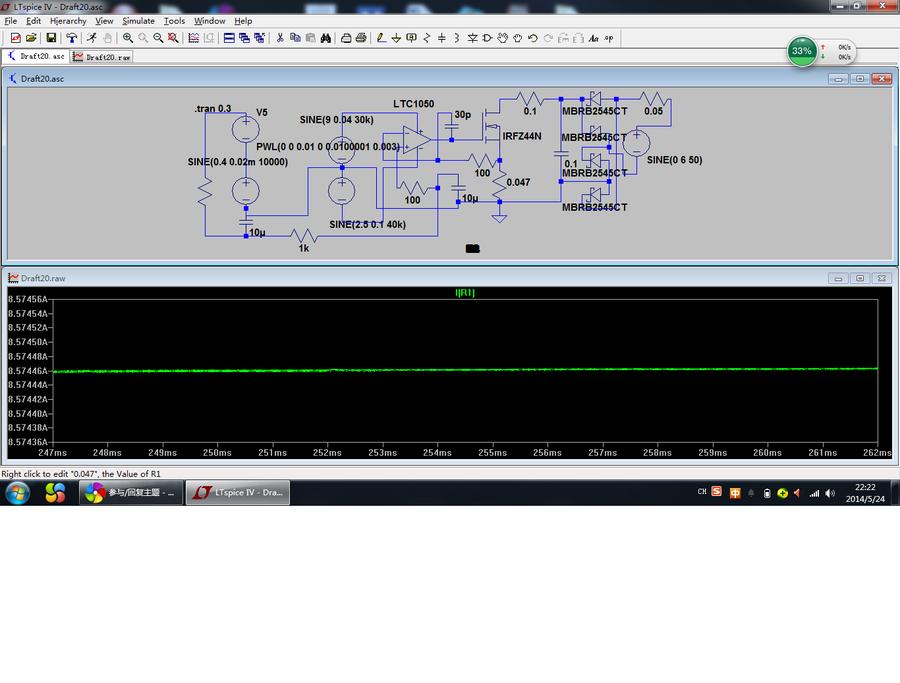Switch to the Draft20.raw tab
The image size is (900, 683).
(102, 57)
